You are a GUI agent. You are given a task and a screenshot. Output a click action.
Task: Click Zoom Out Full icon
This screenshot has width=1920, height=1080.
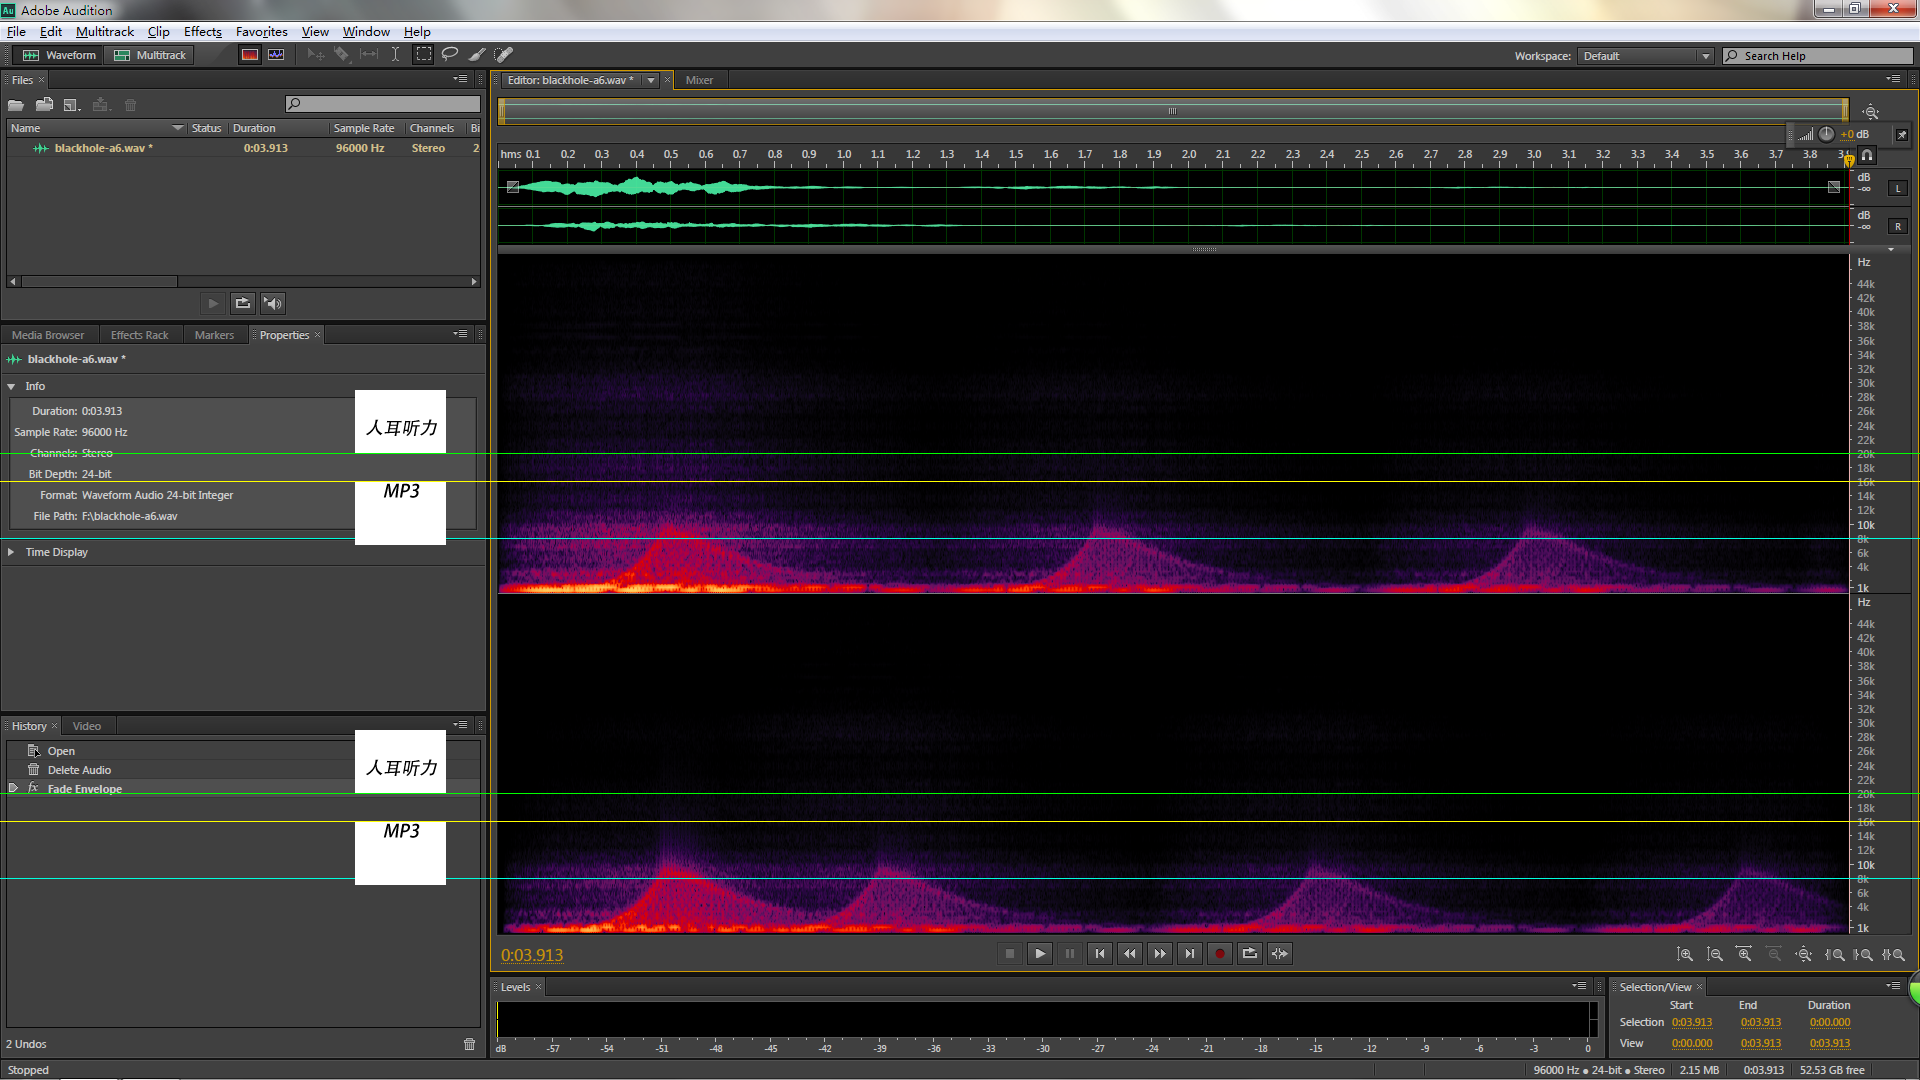(1804, 955)
